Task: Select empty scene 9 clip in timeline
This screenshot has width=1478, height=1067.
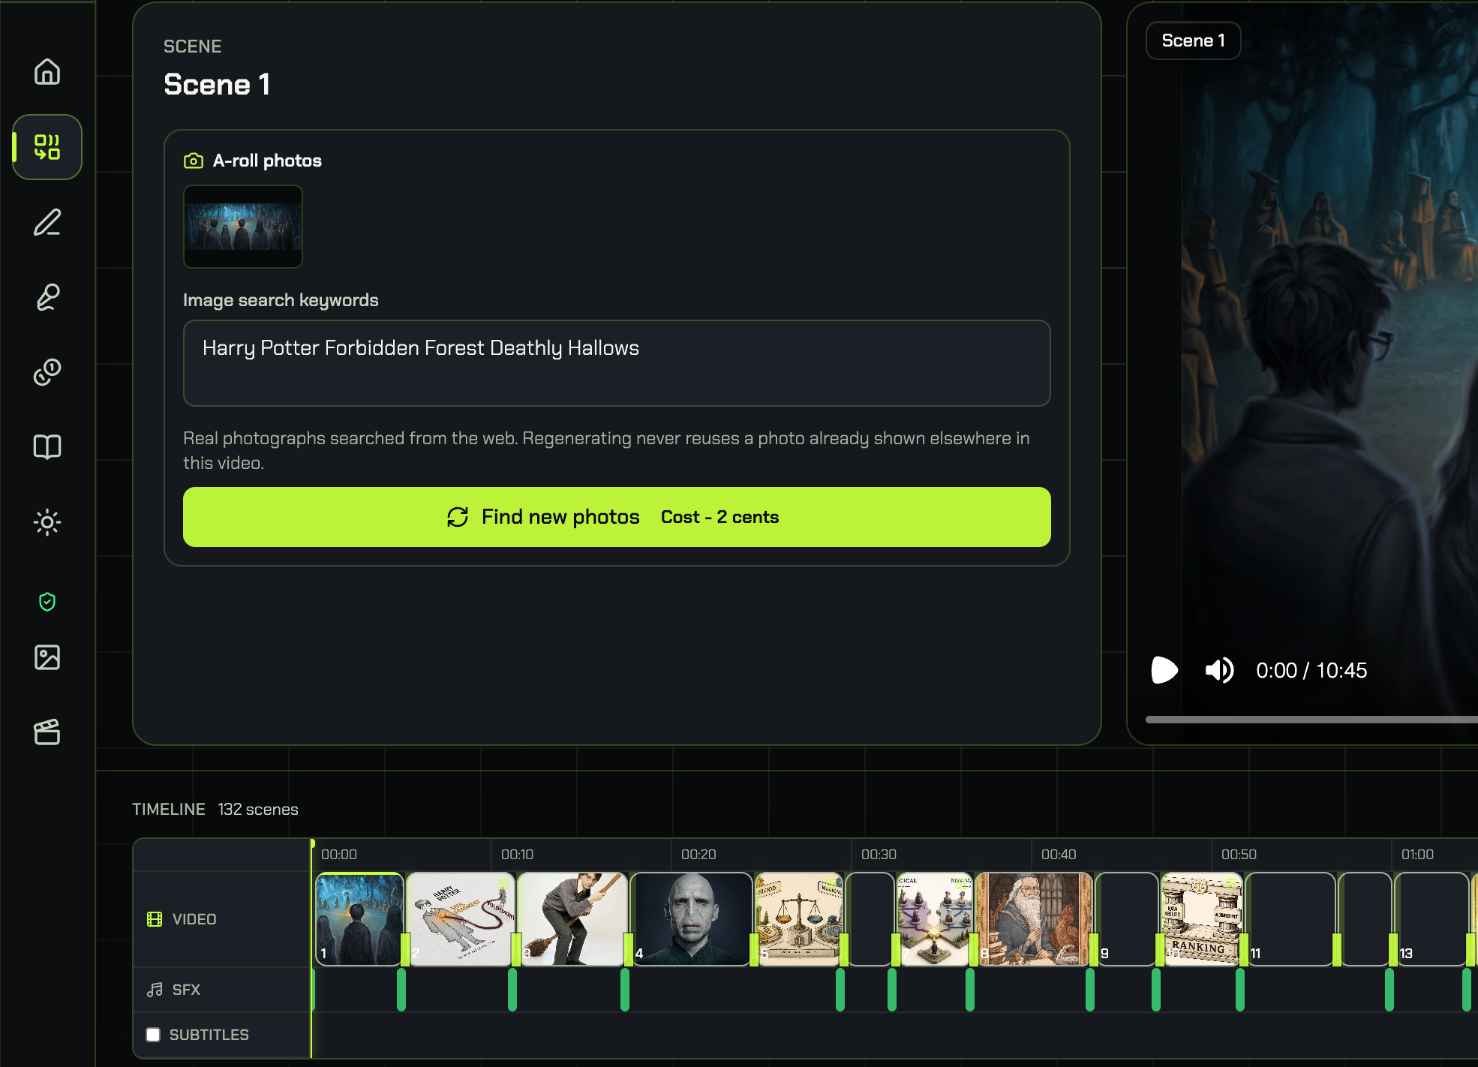Action: [1126, 919]
